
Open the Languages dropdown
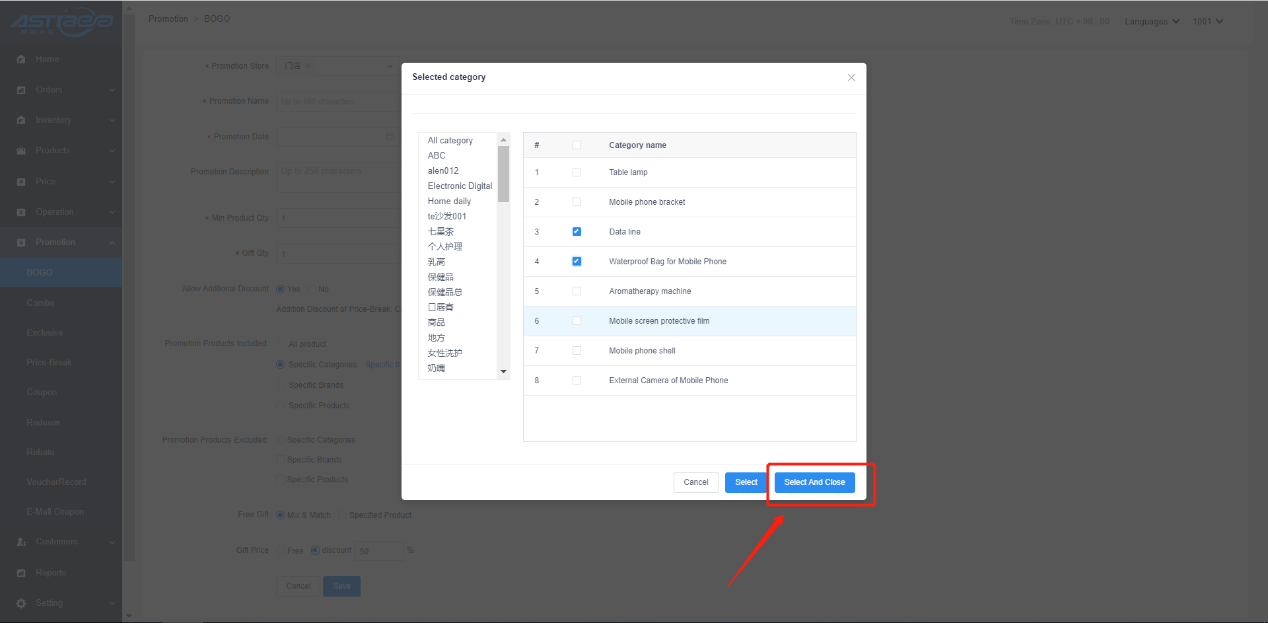tap(1152, 21)
